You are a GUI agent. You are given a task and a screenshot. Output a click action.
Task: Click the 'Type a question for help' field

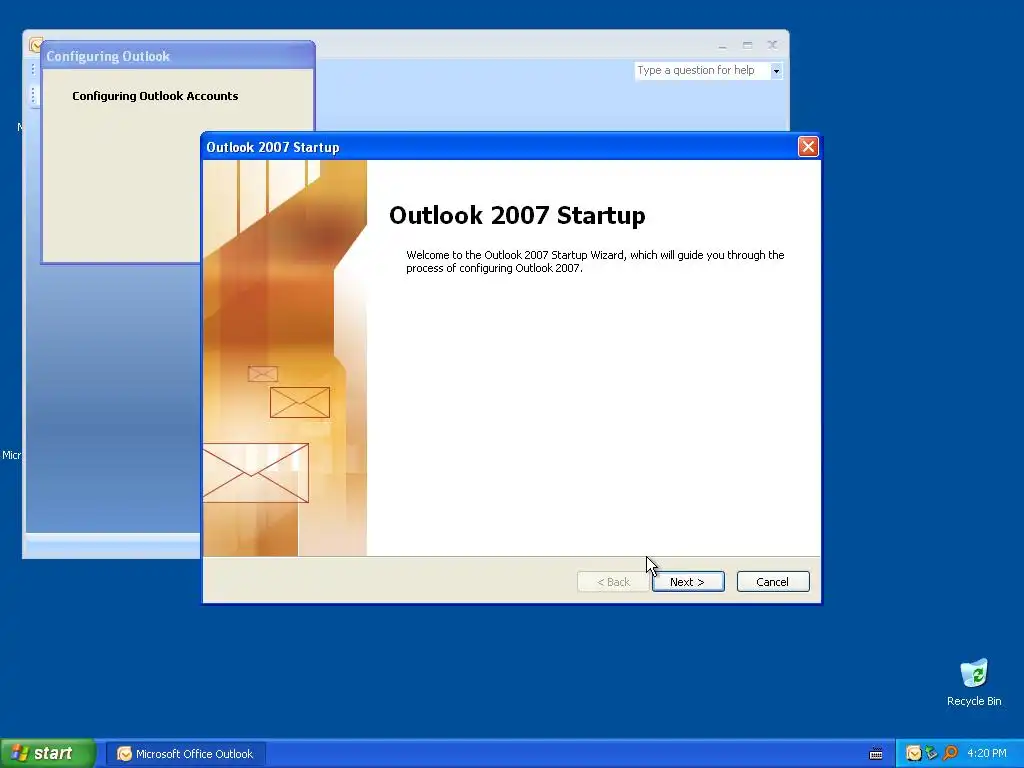tap(702, 70)
